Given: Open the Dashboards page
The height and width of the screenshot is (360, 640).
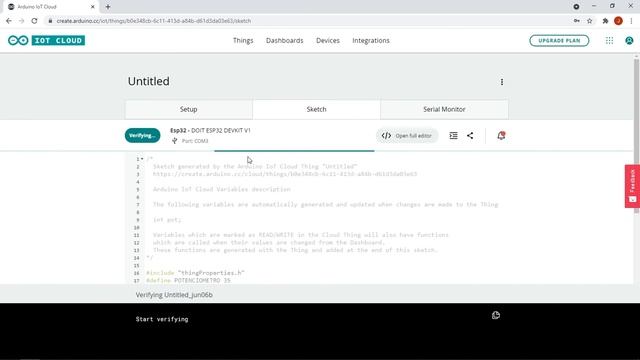Looking at the screenshot, I should coord(284,40).
